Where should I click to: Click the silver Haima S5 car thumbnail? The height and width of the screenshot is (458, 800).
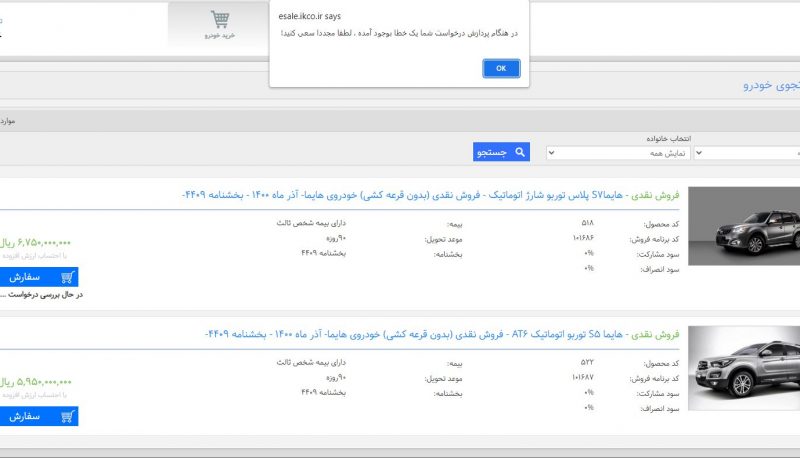[744, 368]
